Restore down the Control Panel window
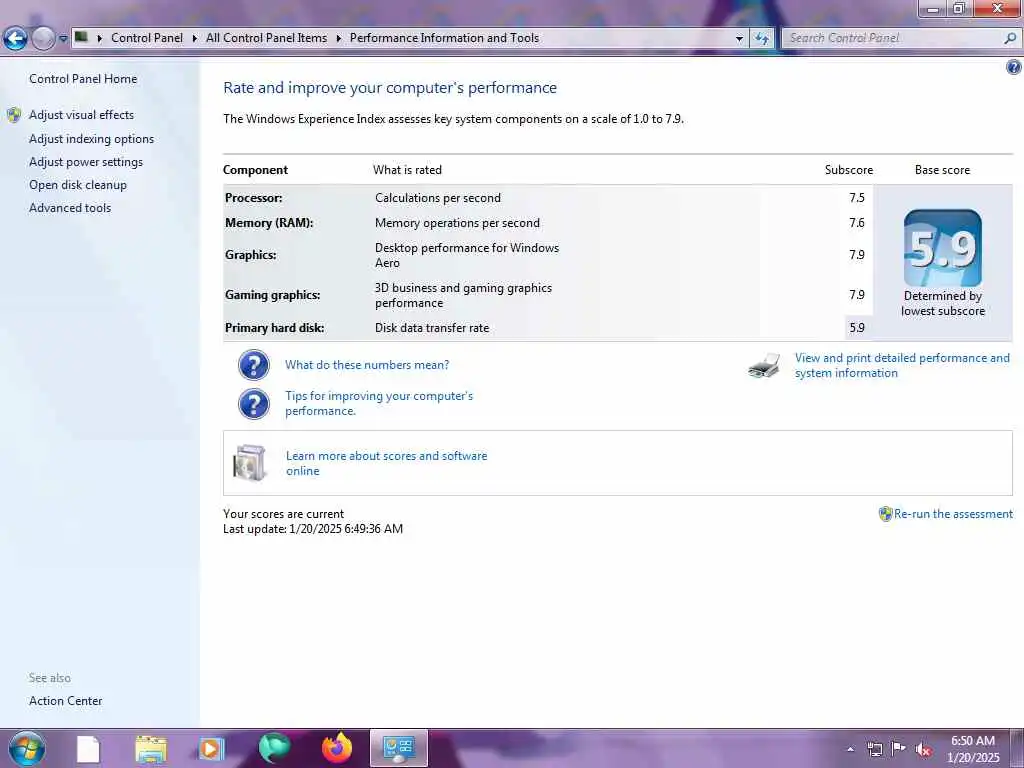Screen dimensions: 1024x768 [959, 8]
